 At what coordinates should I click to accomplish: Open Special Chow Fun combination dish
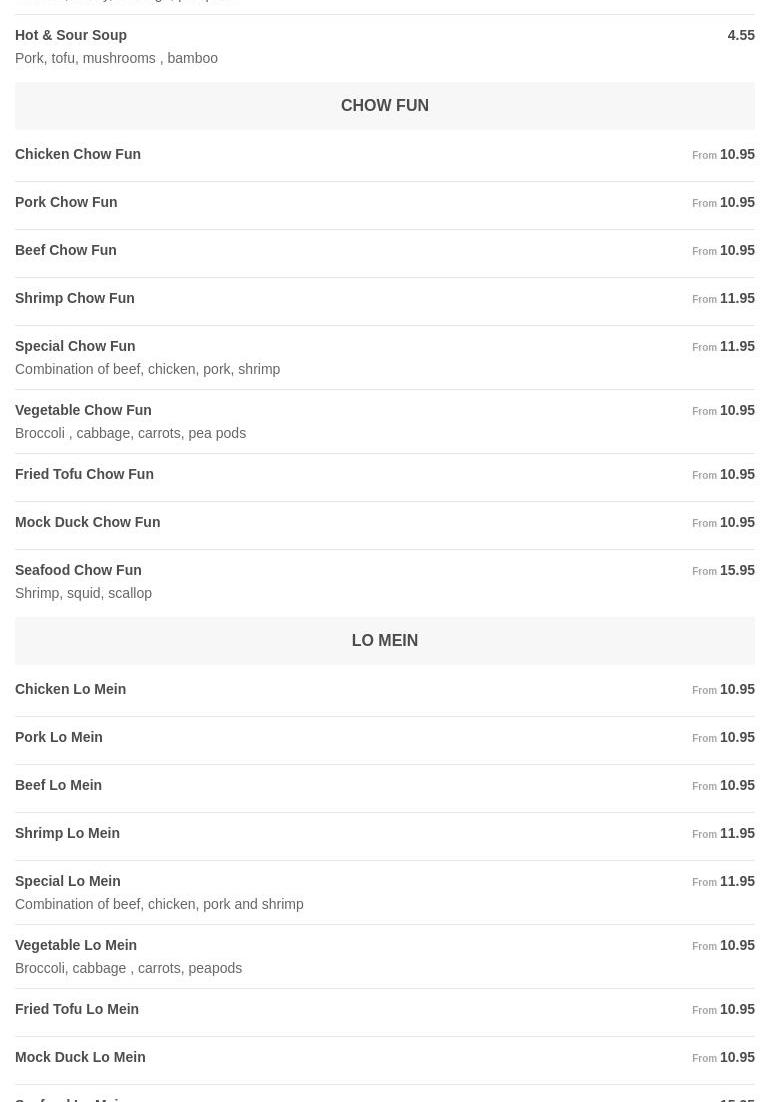coord(75,346)
